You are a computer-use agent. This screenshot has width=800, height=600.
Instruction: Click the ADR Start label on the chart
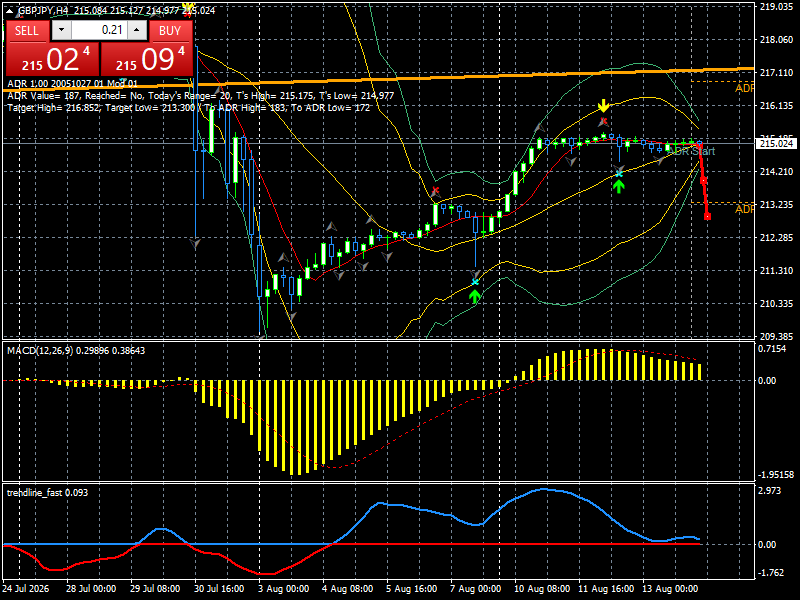tap(691, 152)
